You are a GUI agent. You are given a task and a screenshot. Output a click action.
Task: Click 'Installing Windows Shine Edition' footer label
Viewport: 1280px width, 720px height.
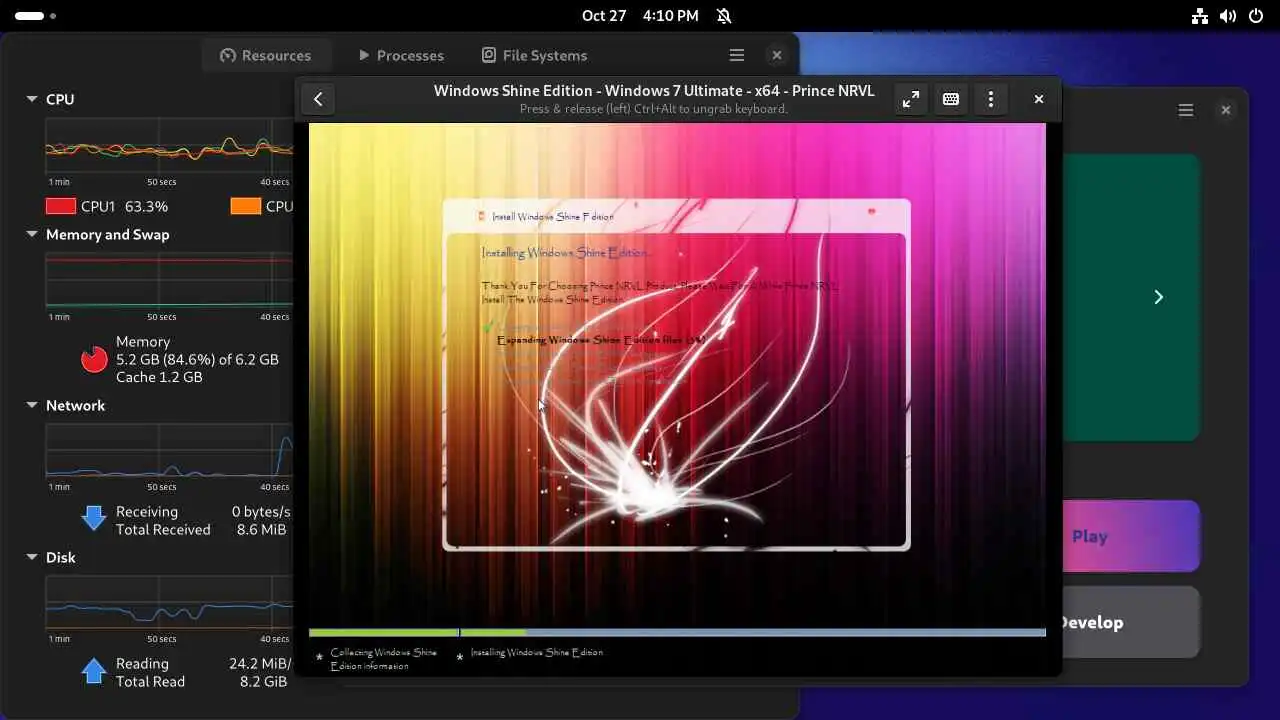(x=537, y=652)
